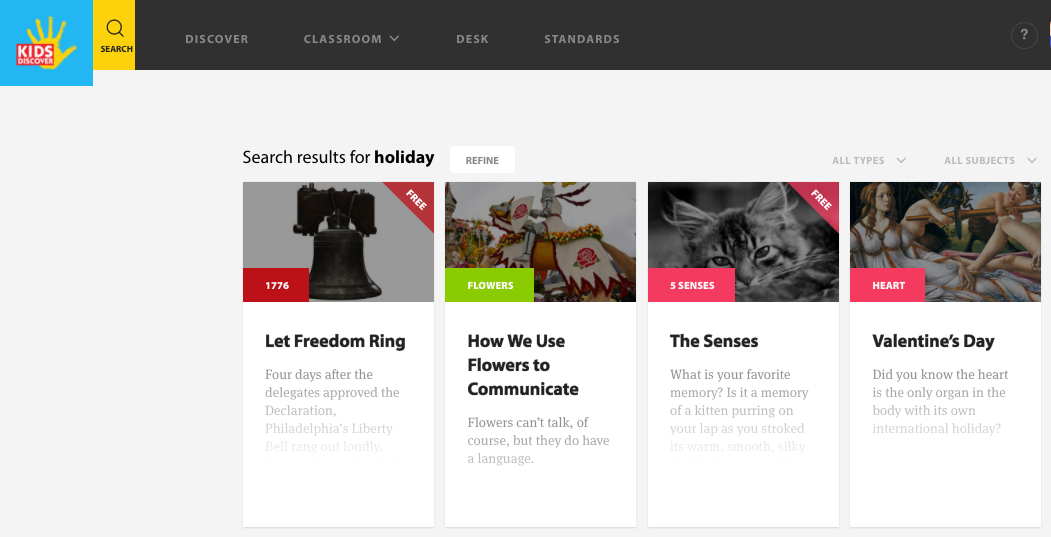Open the Standards menu item

(582, 39)
